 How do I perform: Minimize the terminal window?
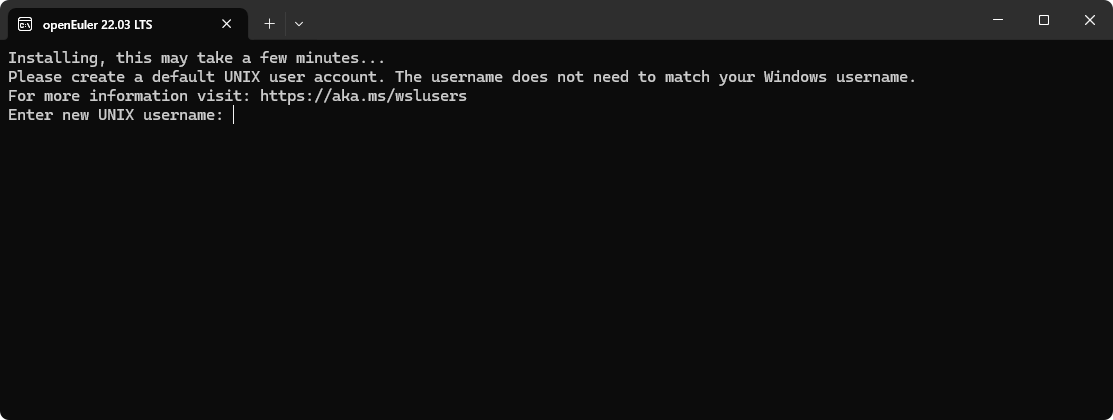pos(998,20)
